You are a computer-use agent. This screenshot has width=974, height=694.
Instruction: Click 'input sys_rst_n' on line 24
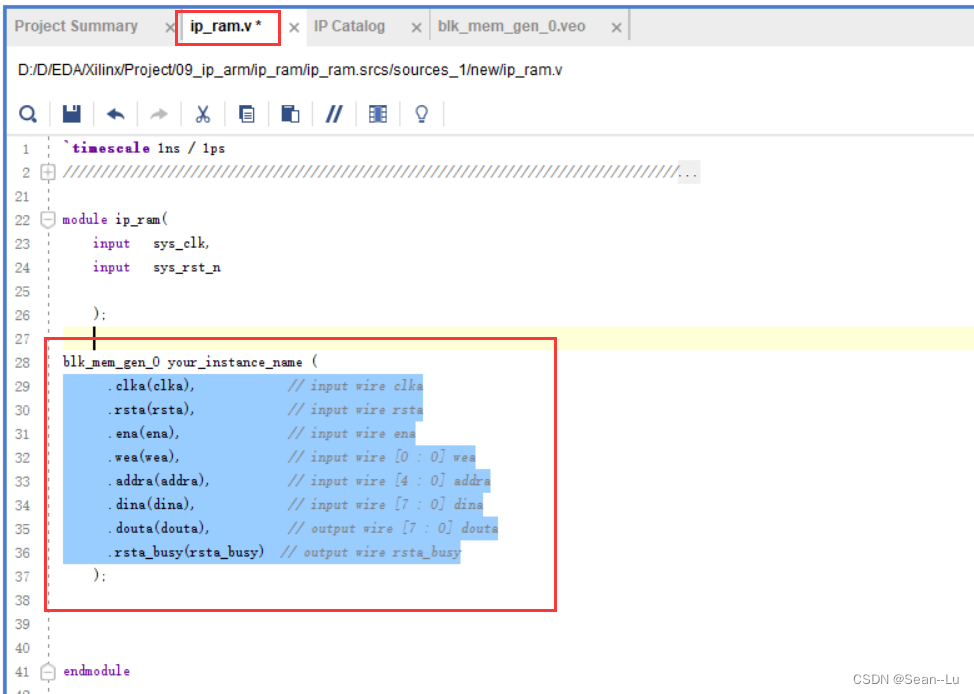click(x=157, y=267)
